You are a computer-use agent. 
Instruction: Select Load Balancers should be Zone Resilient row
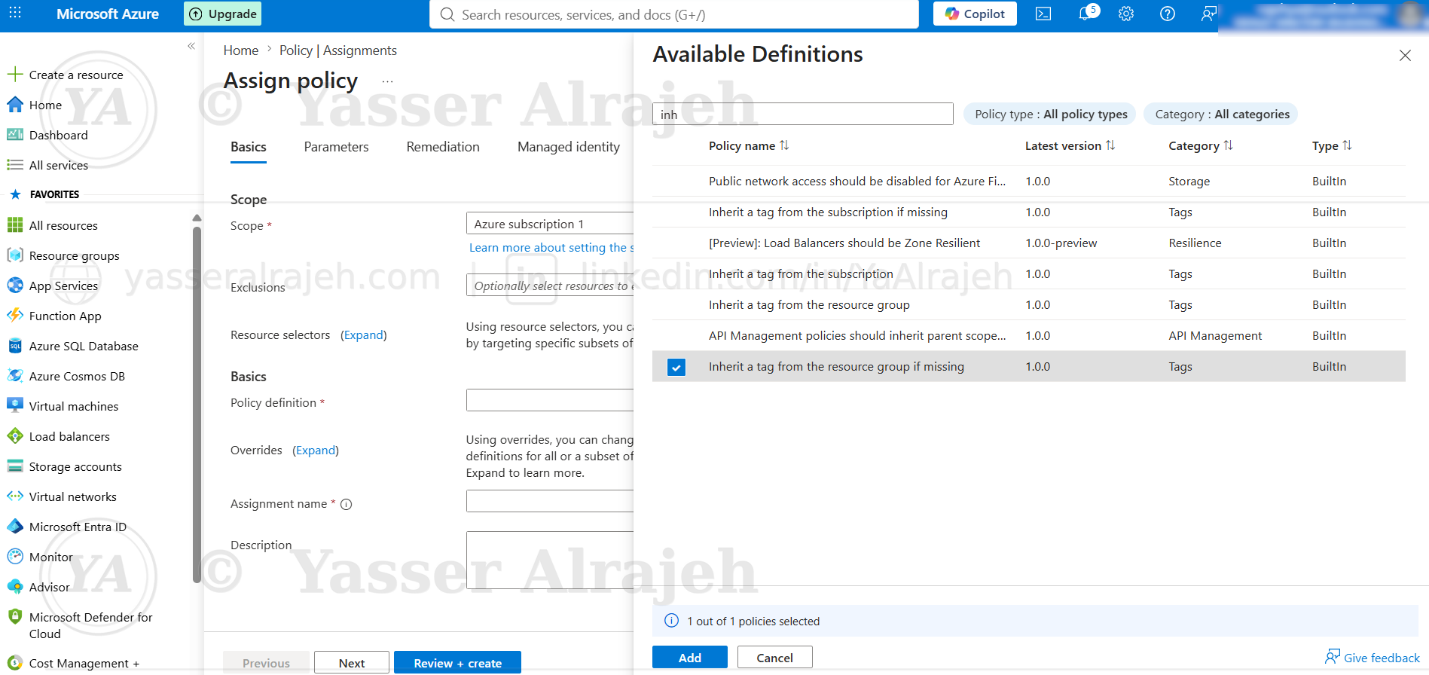pos(1029,243)
